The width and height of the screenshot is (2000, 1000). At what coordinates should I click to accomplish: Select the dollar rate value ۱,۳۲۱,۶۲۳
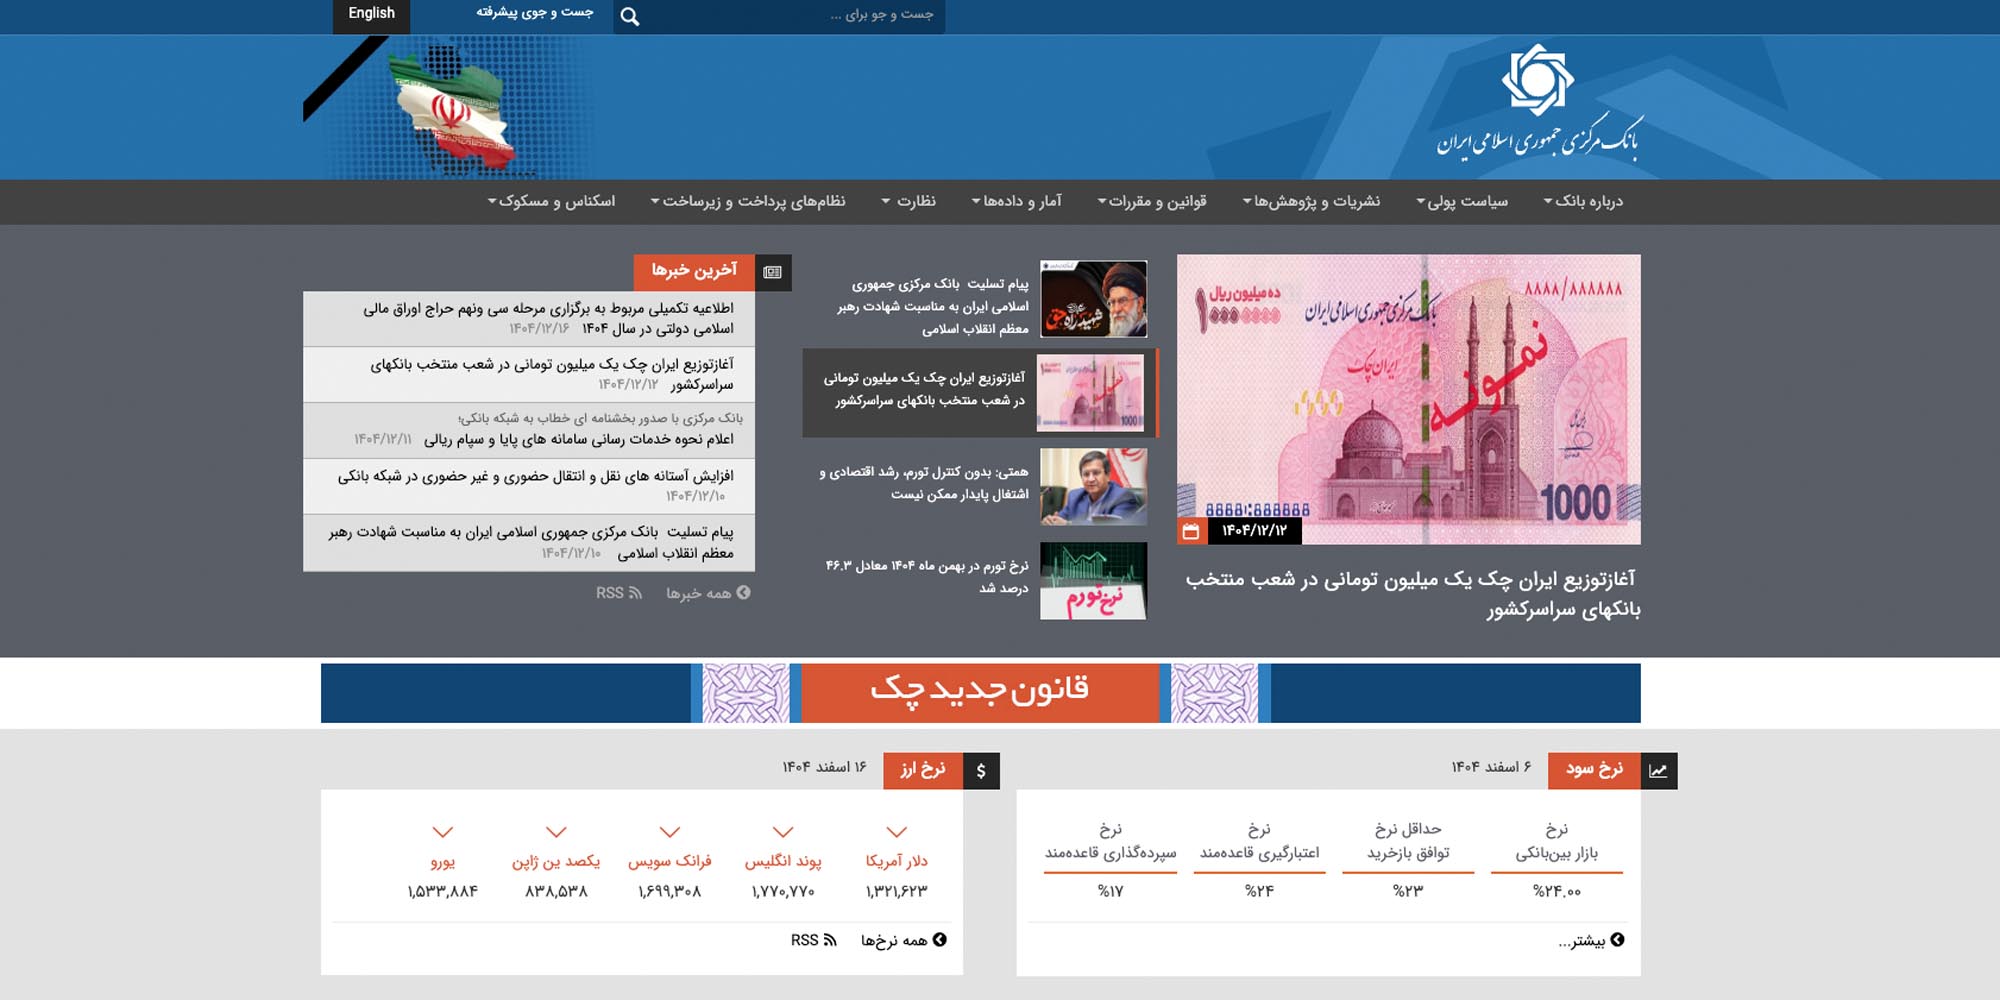click(x=897, y=891)
